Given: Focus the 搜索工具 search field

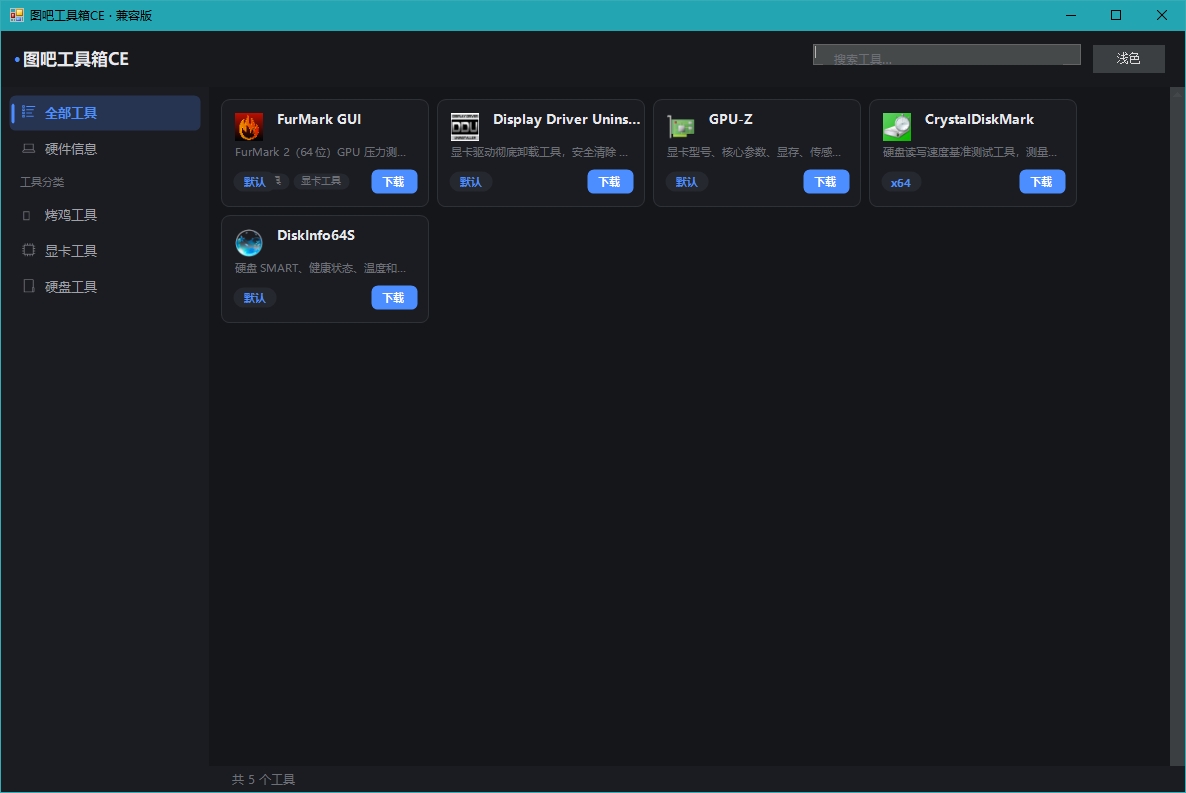Looking at the screenshot, I should [x=947, y=54].
